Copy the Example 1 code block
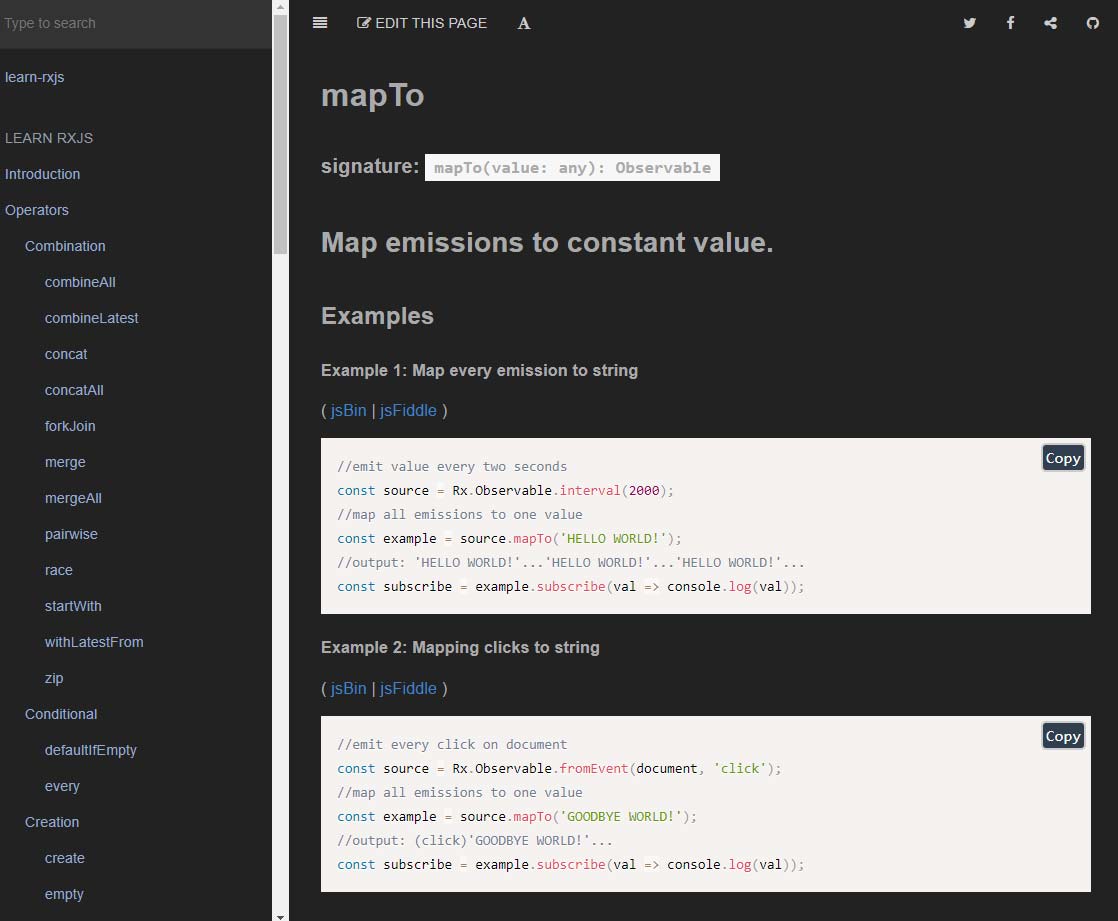The height and width of the screenshot is (921, 1118). 1062,458
